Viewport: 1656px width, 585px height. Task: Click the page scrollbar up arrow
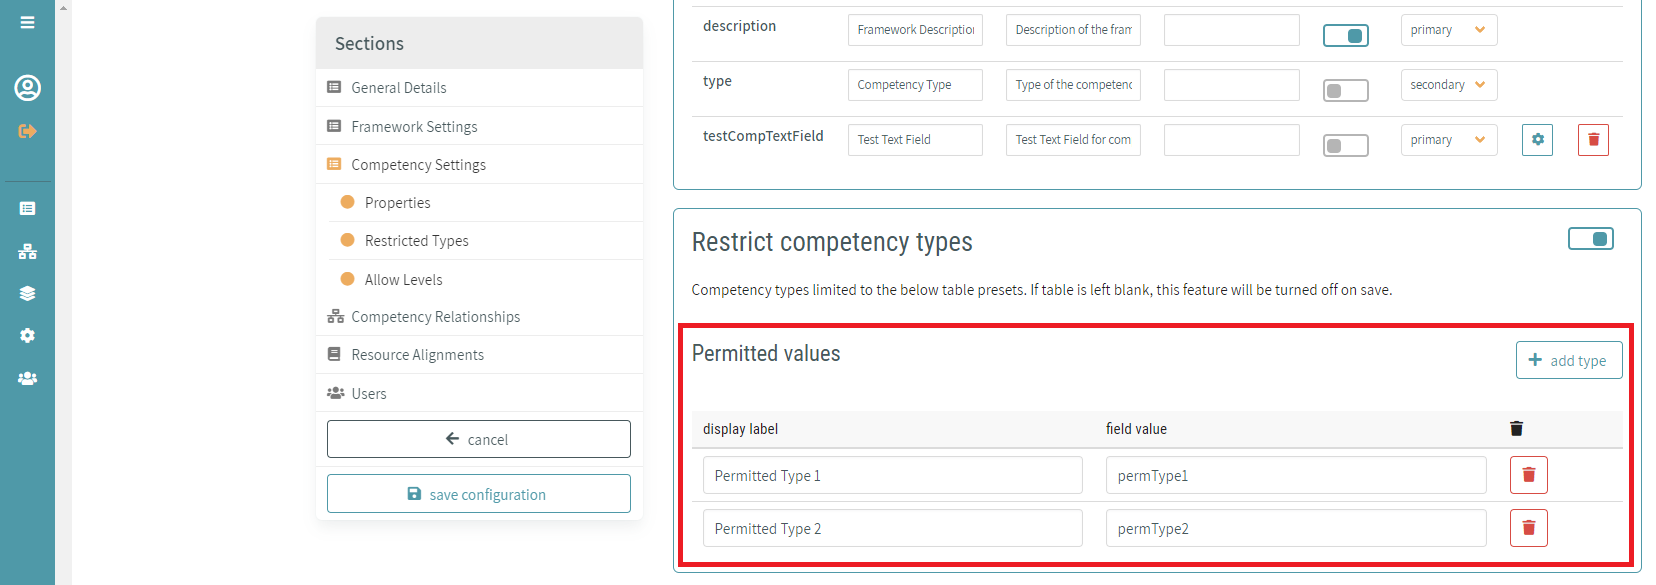click(x=64, y=7)
